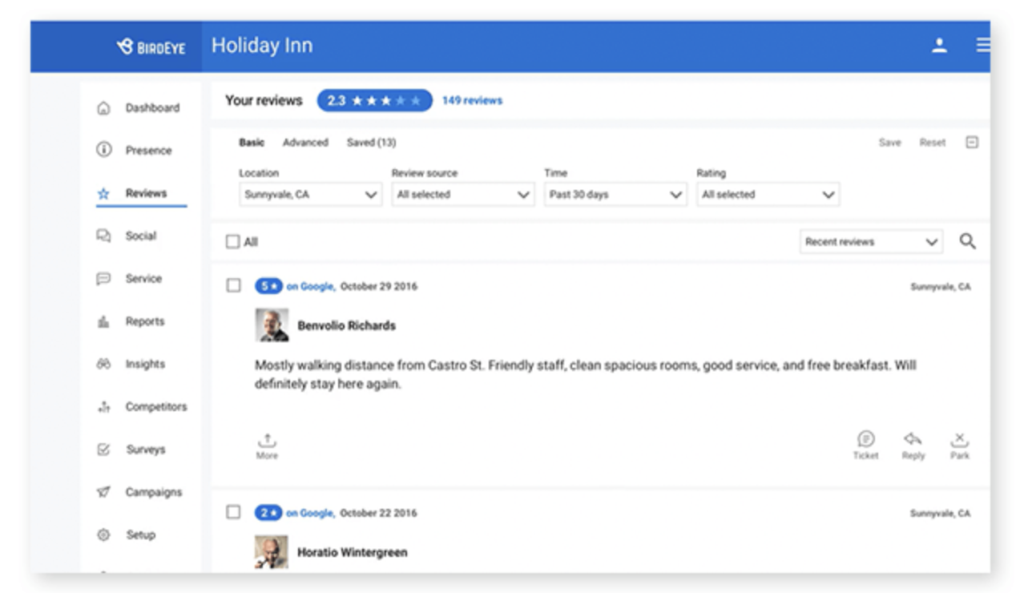Click Sunnyvale, CA label on Benvolio review
This screenshot has height=593, width=1024.
point(940,287)
